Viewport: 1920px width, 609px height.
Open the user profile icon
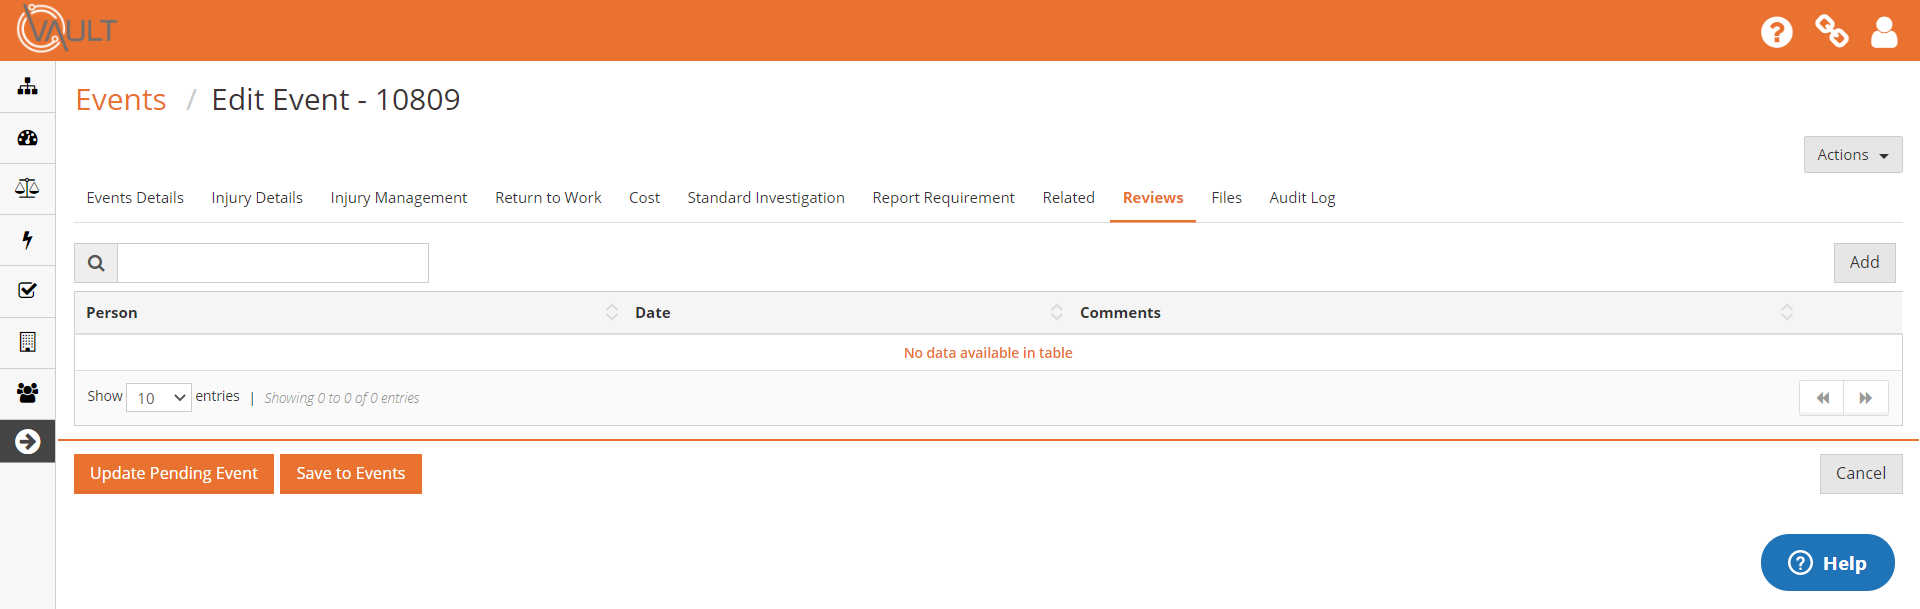tap(1884, 32)
